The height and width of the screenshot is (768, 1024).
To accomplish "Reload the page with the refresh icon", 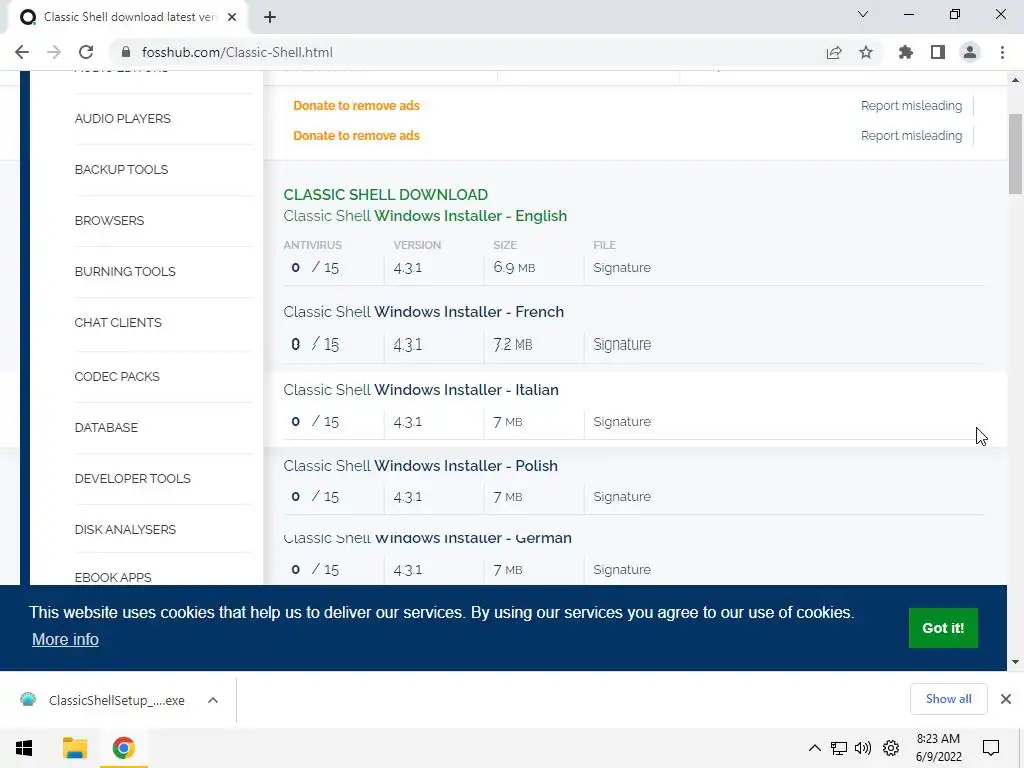I will [86, 52].
